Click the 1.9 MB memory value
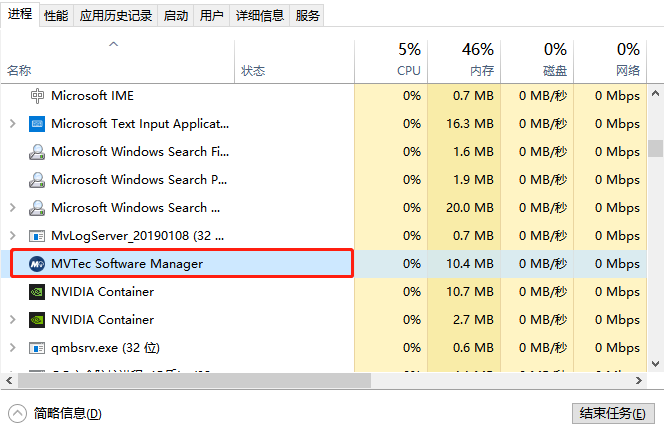664x438 pixels. tap(473, 180)
